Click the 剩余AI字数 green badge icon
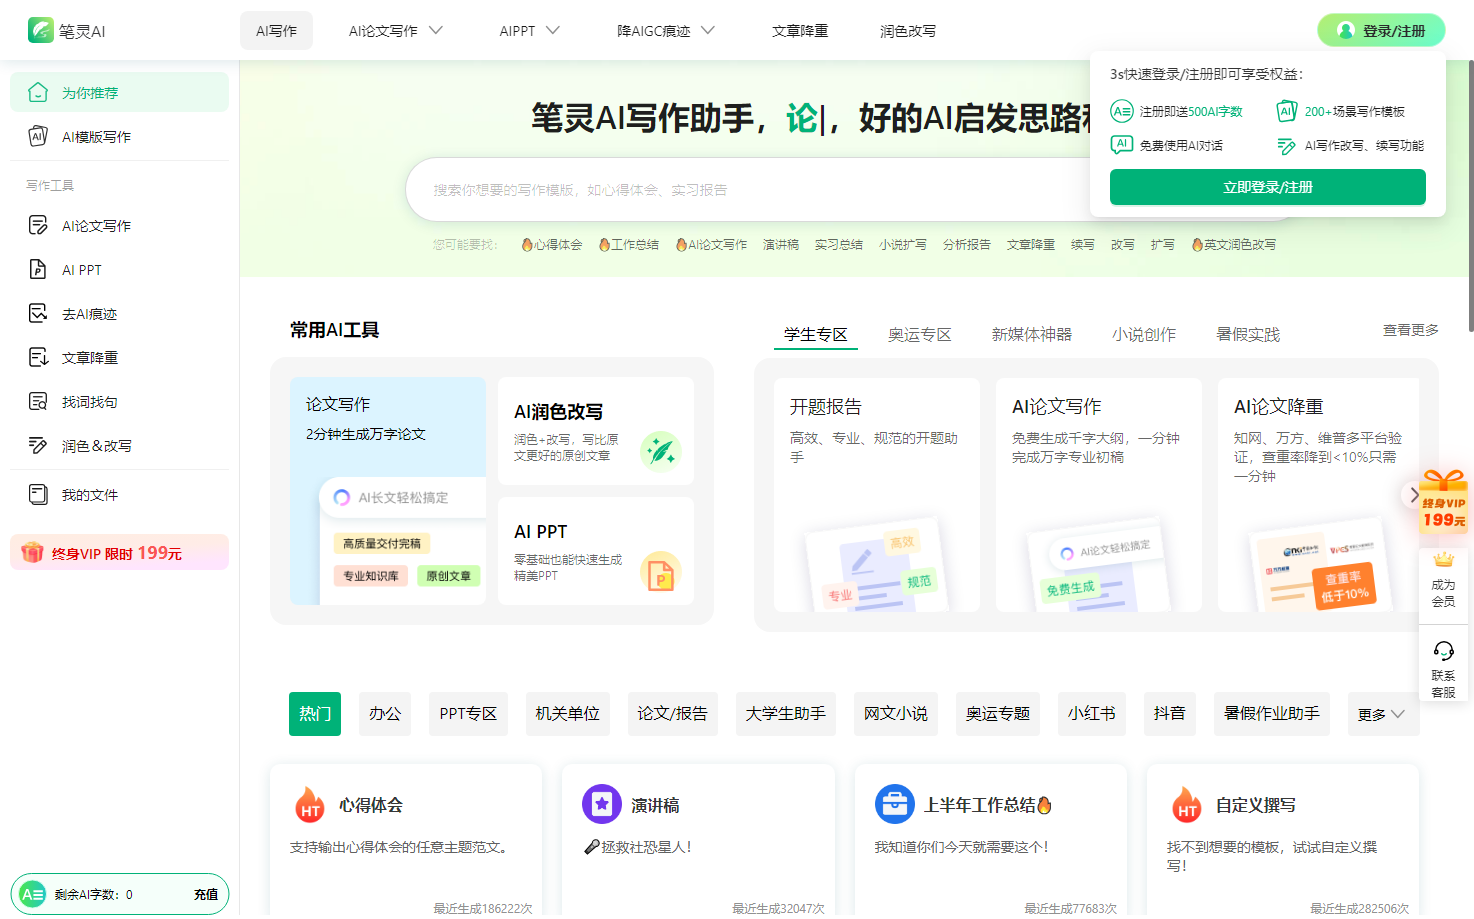Image resolution: width=1474 pixels, height=919 pixels. 33,894
